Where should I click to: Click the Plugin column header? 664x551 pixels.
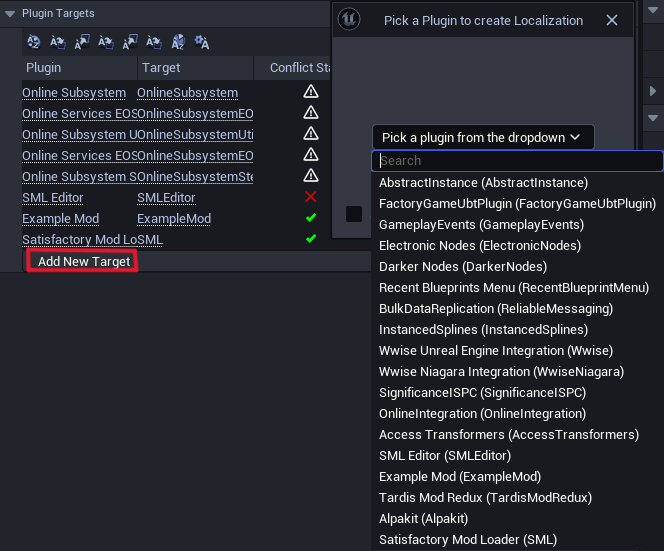click(x=79, y=68)
